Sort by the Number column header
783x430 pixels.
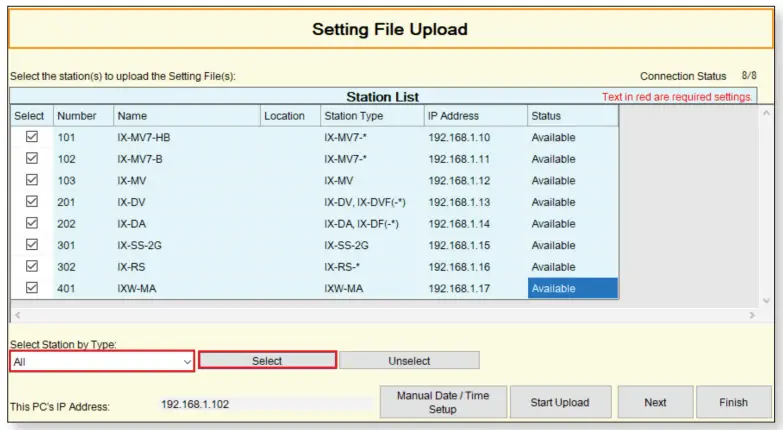(83, 116)
